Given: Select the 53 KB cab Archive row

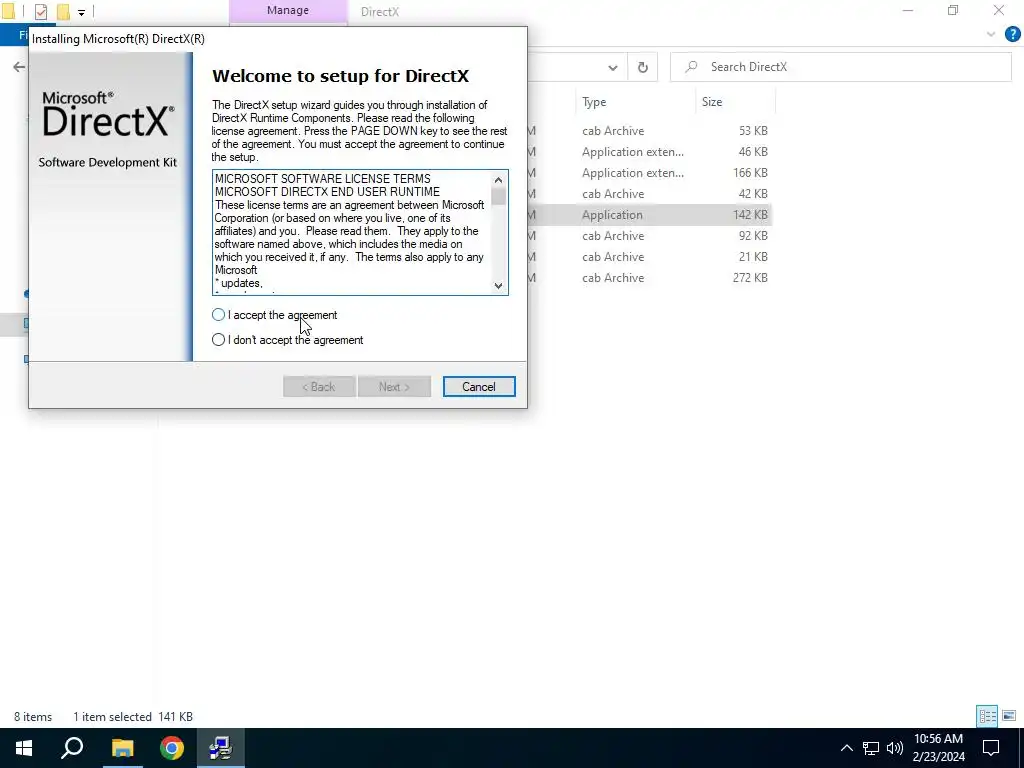Looking at the screenshot, I should click(650, 131).
